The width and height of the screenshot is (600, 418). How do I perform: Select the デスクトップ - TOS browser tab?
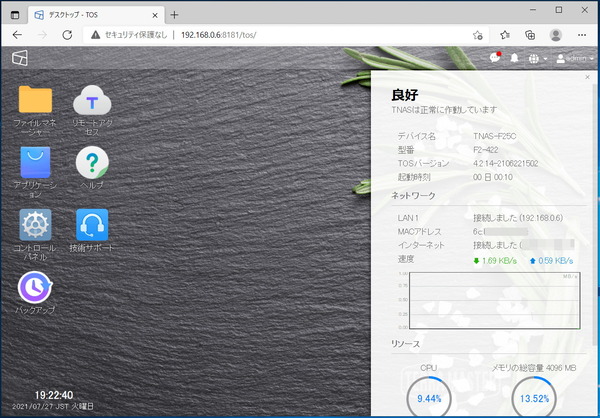coord(90,14)
